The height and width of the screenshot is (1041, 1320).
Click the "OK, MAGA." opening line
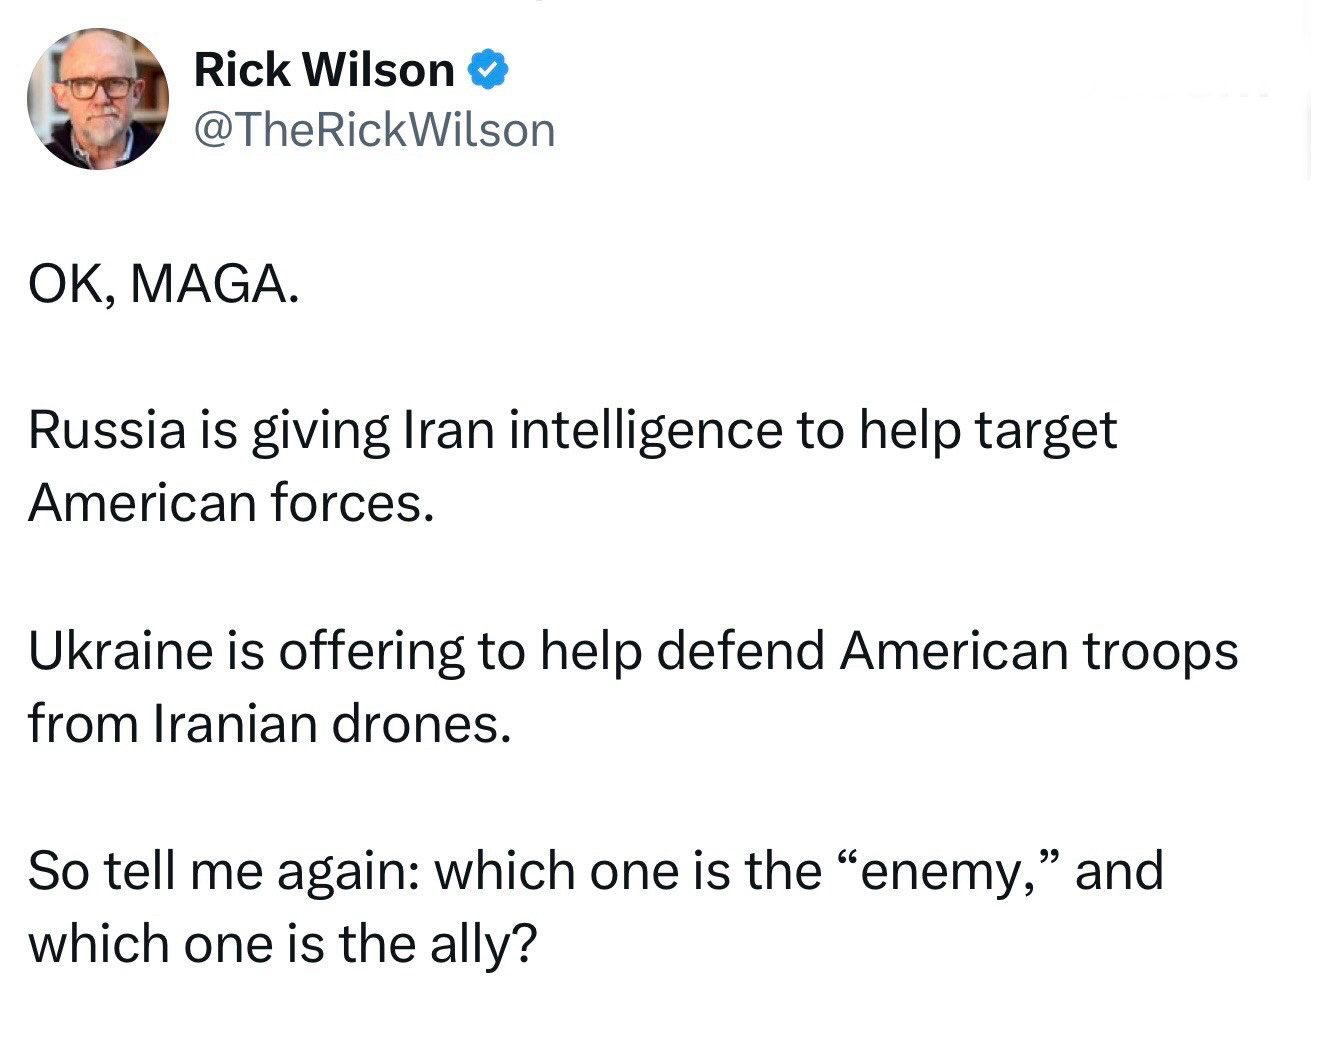click(x=163, y=284)
